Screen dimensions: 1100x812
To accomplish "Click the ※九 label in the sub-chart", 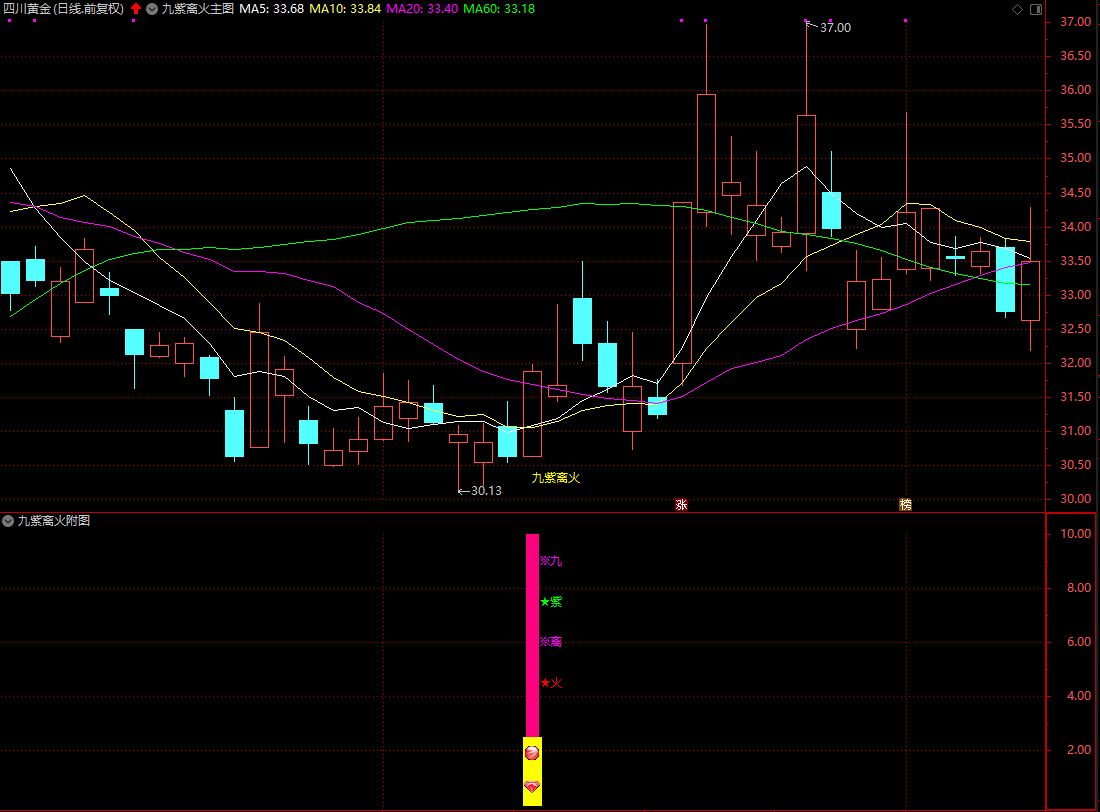I will (x=551, y=561).
